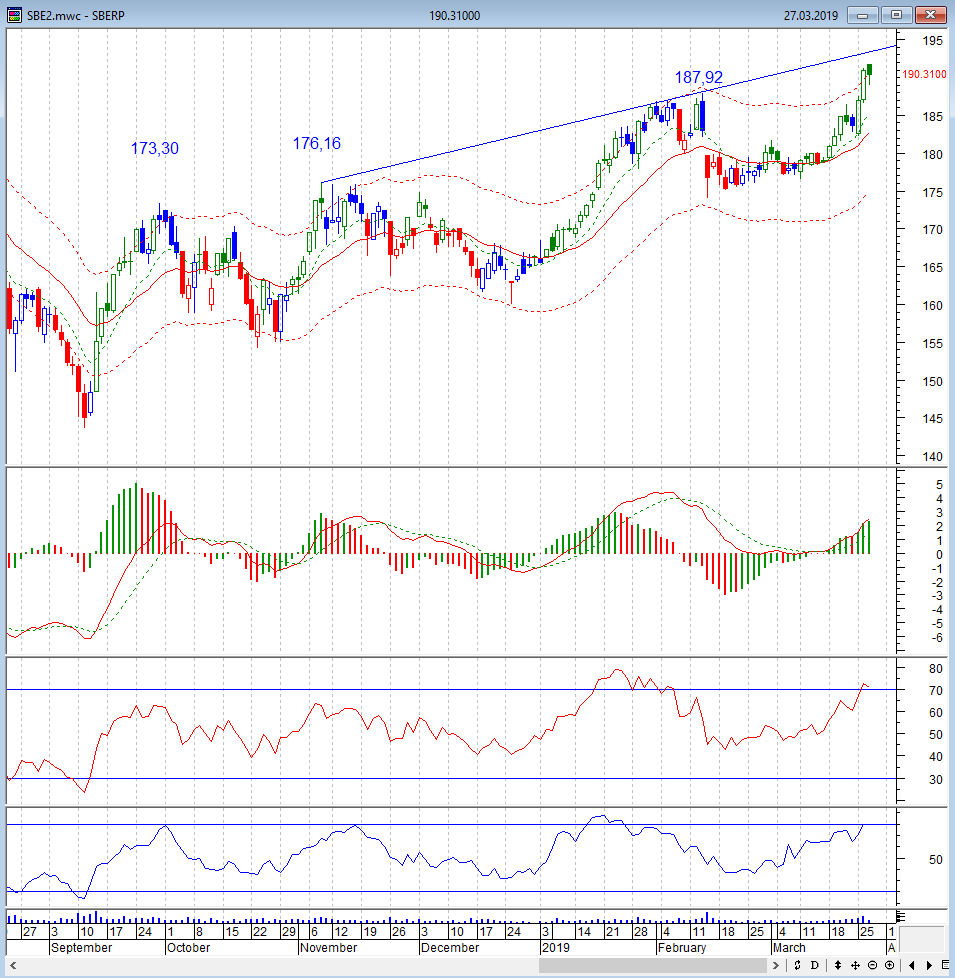Click the zoom in plus icon
Image resolution: width=955 pixels, height=978 pixels.
click(x=889, y=965)
